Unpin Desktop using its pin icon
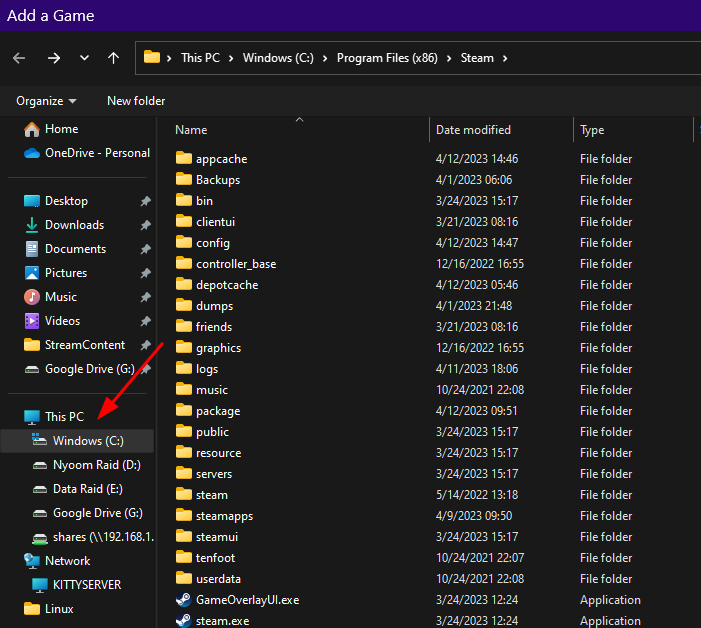The width and height of the screenshot is (701, 628). pos(145,201)
